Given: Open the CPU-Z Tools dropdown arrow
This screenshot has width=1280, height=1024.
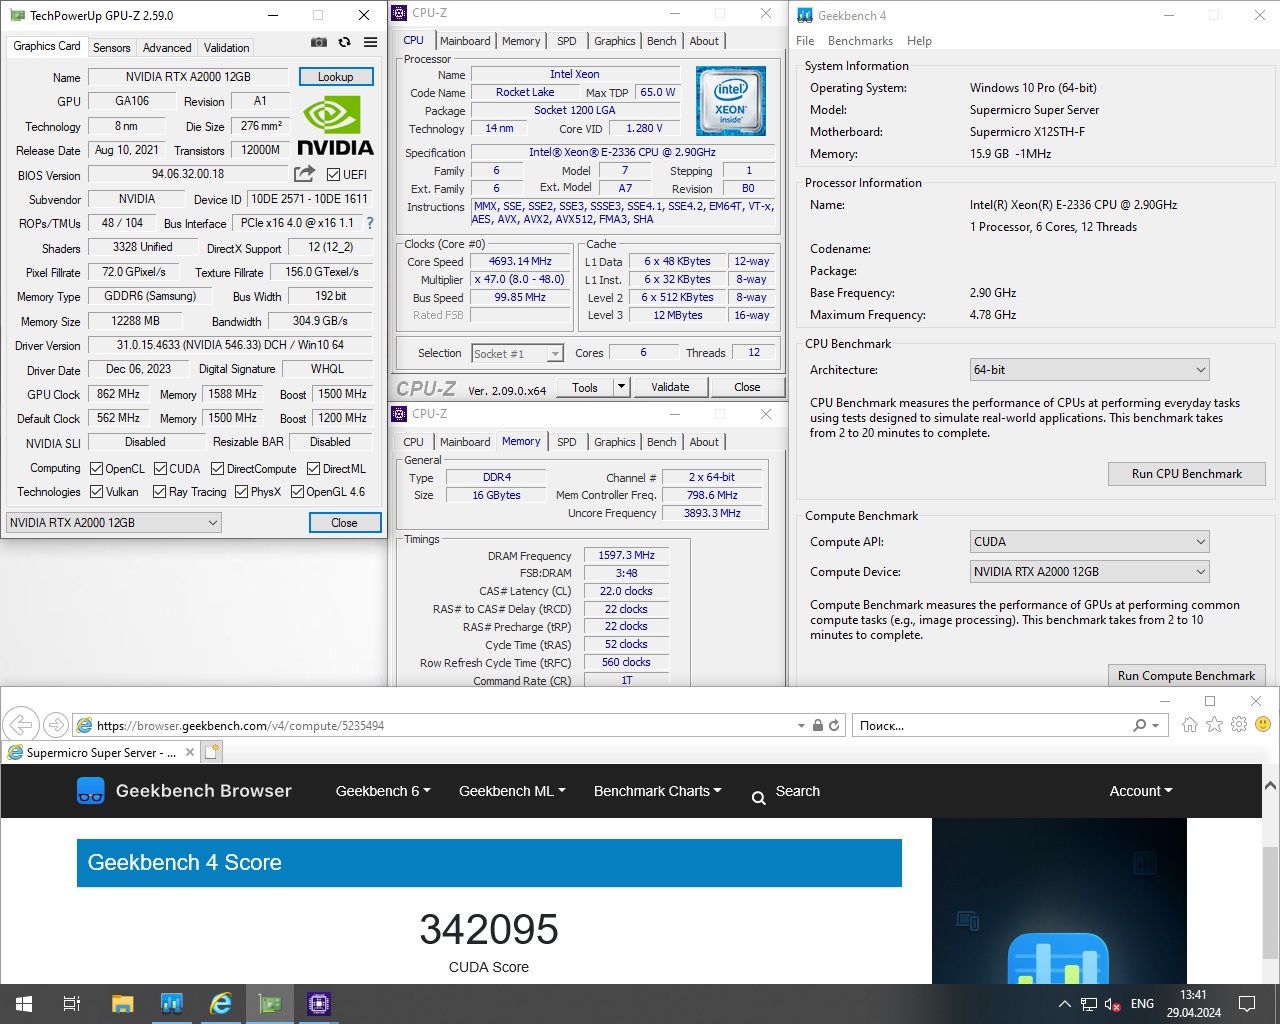Looking at the screenshot, I should click(621, 387).
